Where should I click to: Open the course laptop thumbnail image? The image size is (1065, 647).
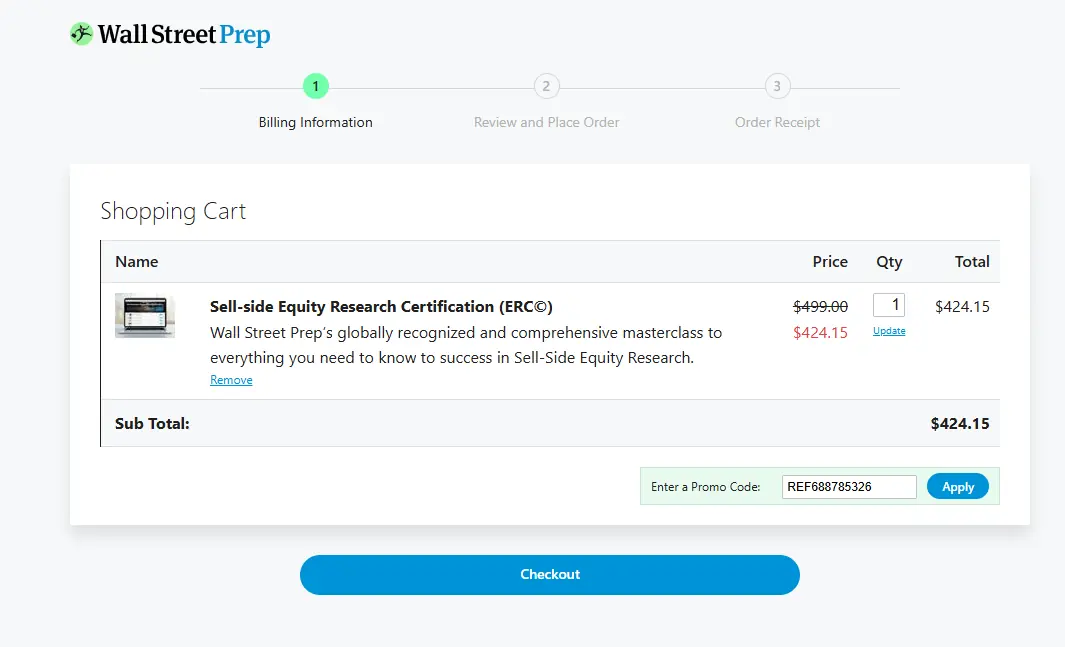(x=145, y=315)
